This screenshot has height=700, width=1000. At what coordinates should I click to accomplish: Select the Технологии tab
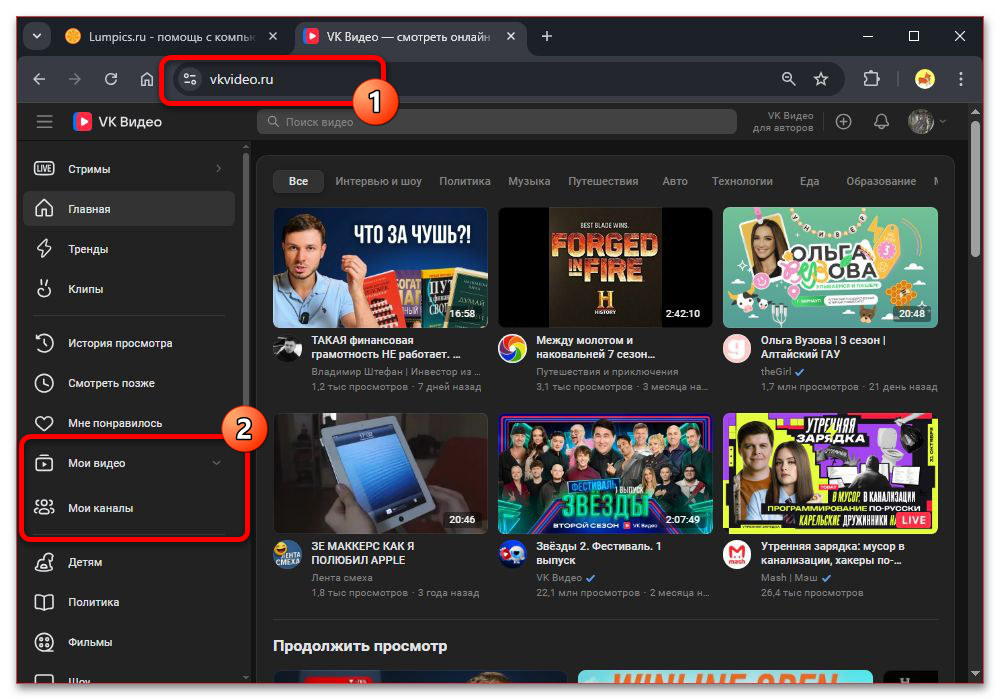(x=742, y=181)
